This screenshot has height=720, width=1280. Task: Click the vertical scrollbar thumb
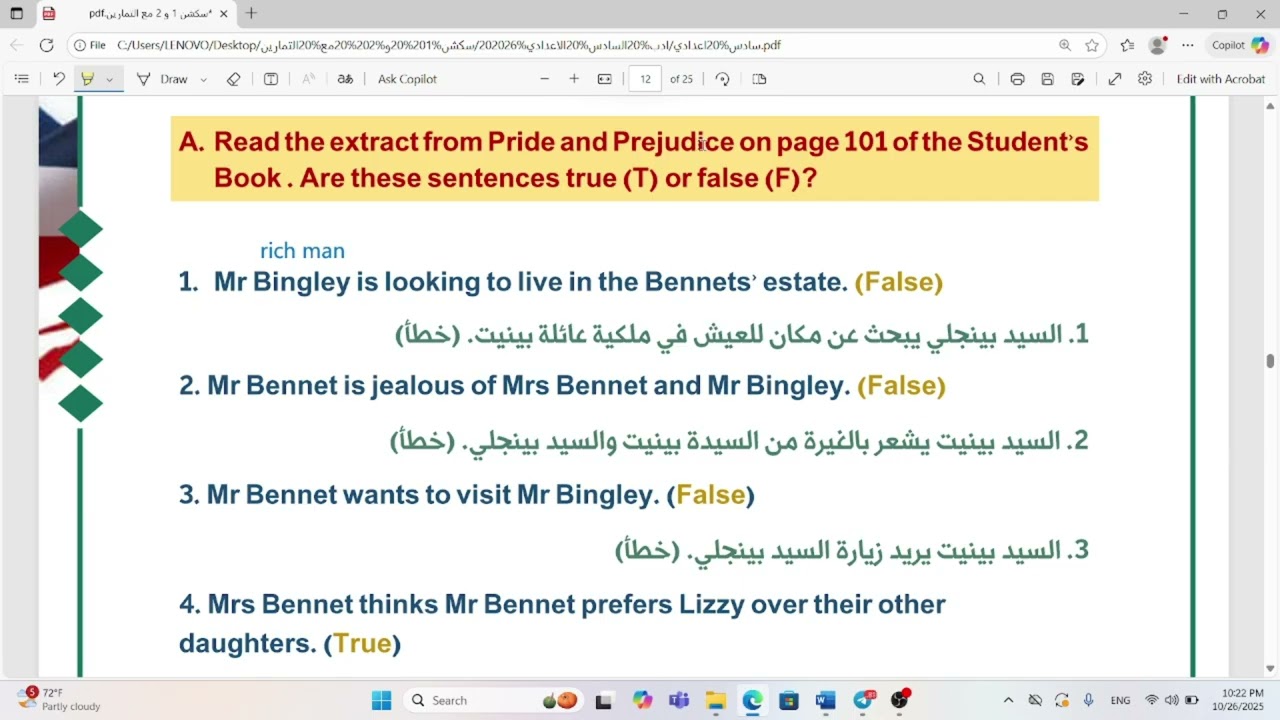tap(1271, 361)
